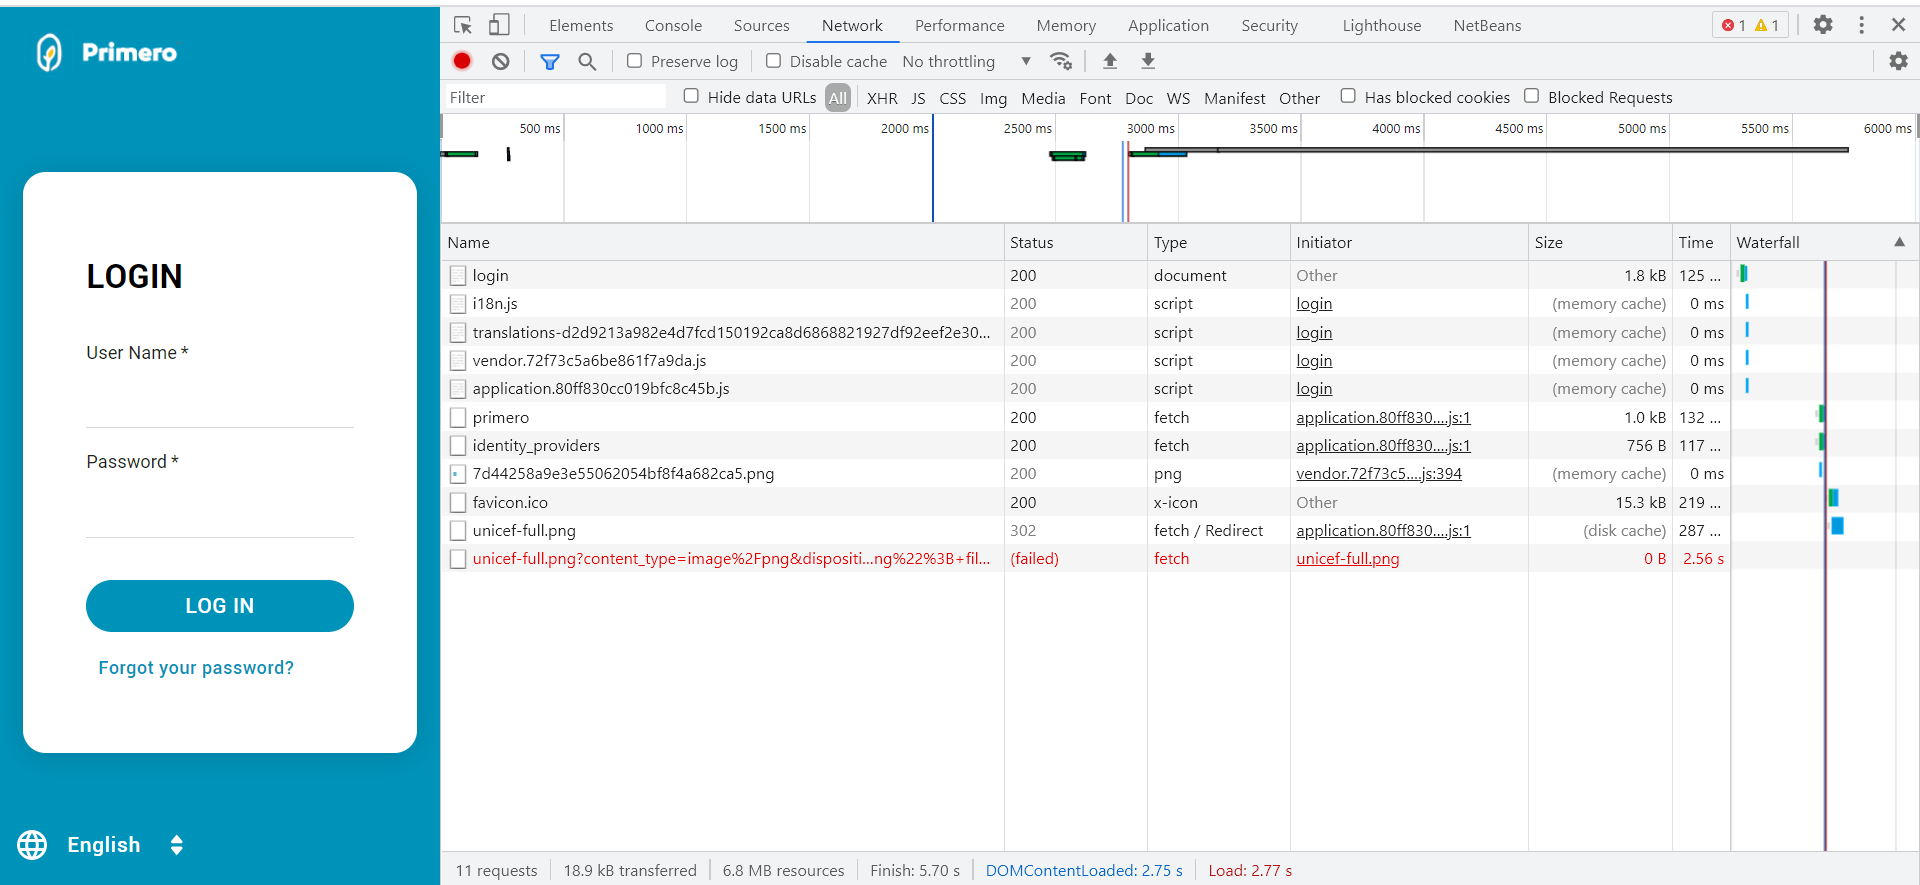Sort by the Size column header
This screenshot has height=885, width=1920.
tap(1600, 242)
